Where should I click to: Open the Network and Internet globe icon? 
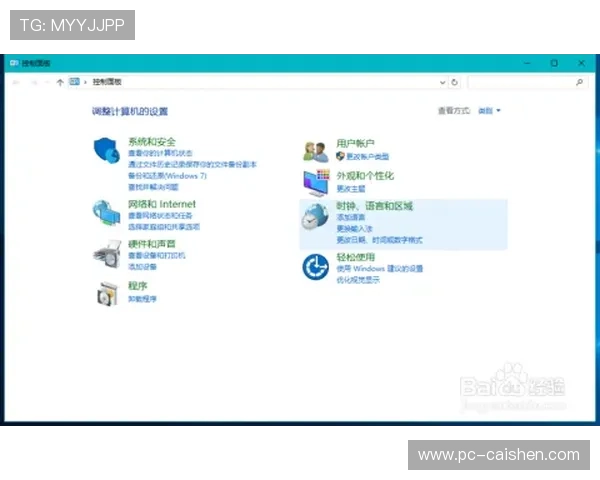[106, 213]
